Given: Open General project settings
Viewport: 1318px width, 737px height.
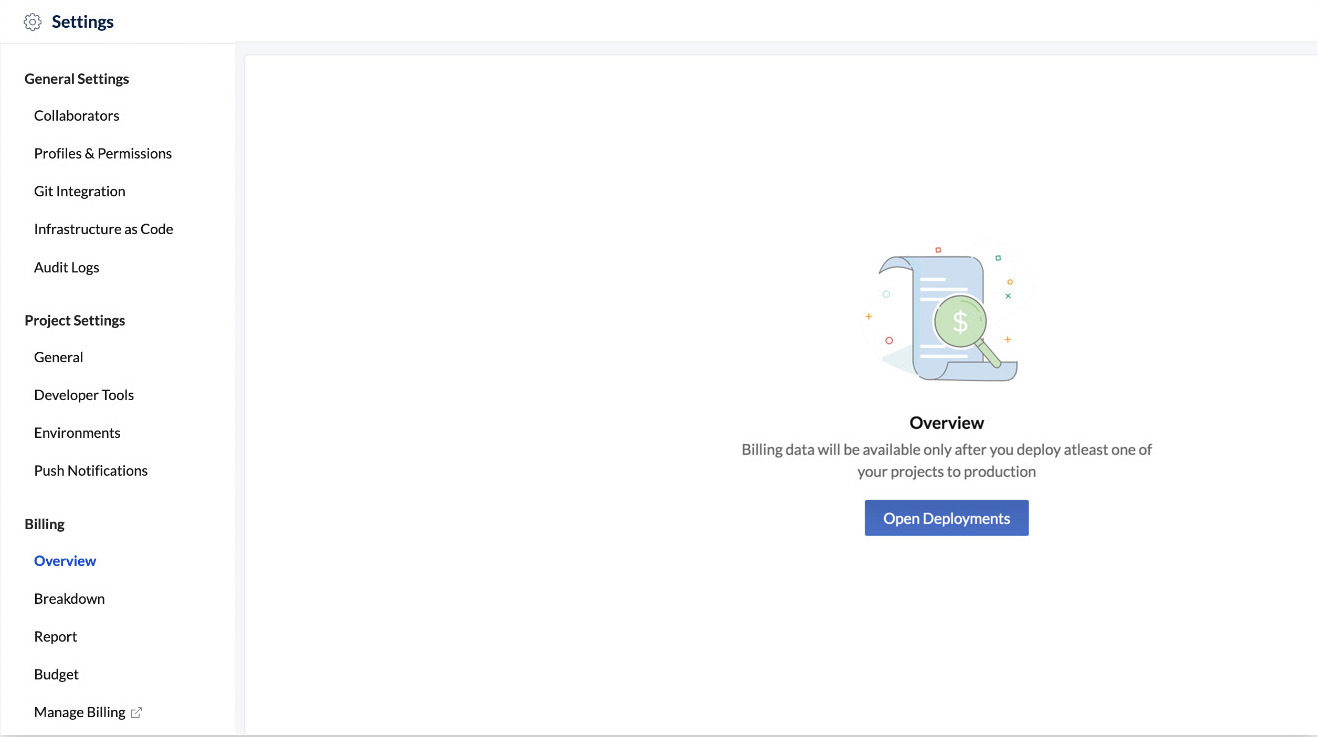Looking at the screenshot, I should pos(59,358).
